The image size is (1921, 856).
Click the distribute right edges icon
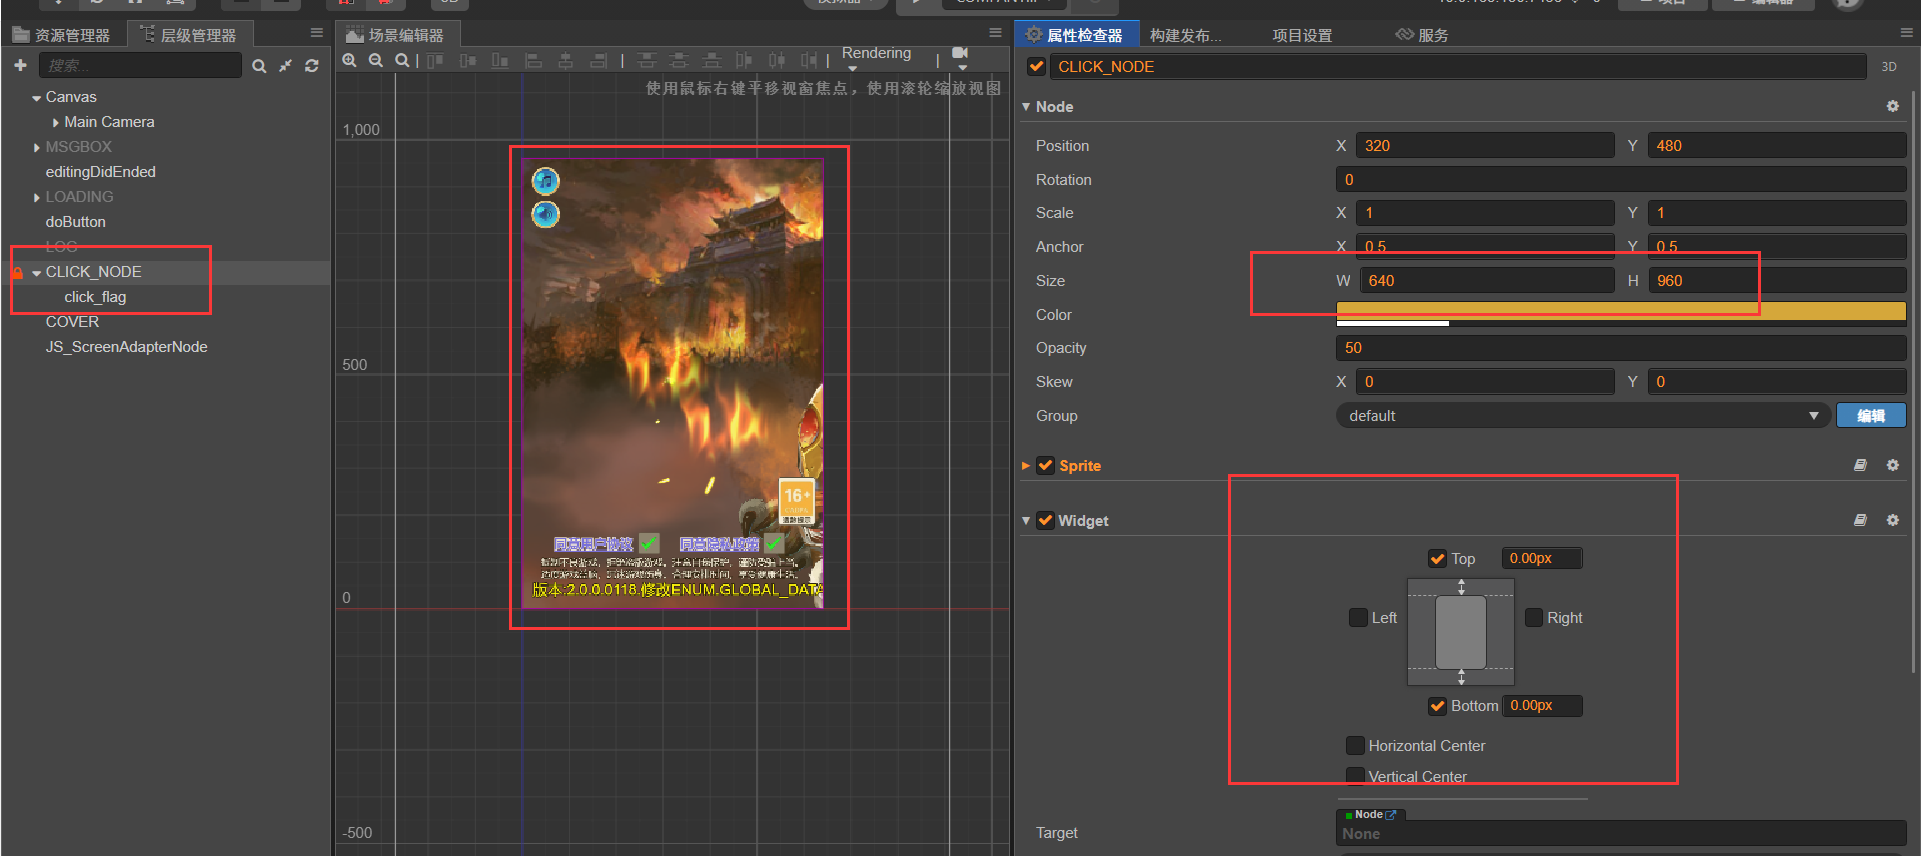(809, 61)
